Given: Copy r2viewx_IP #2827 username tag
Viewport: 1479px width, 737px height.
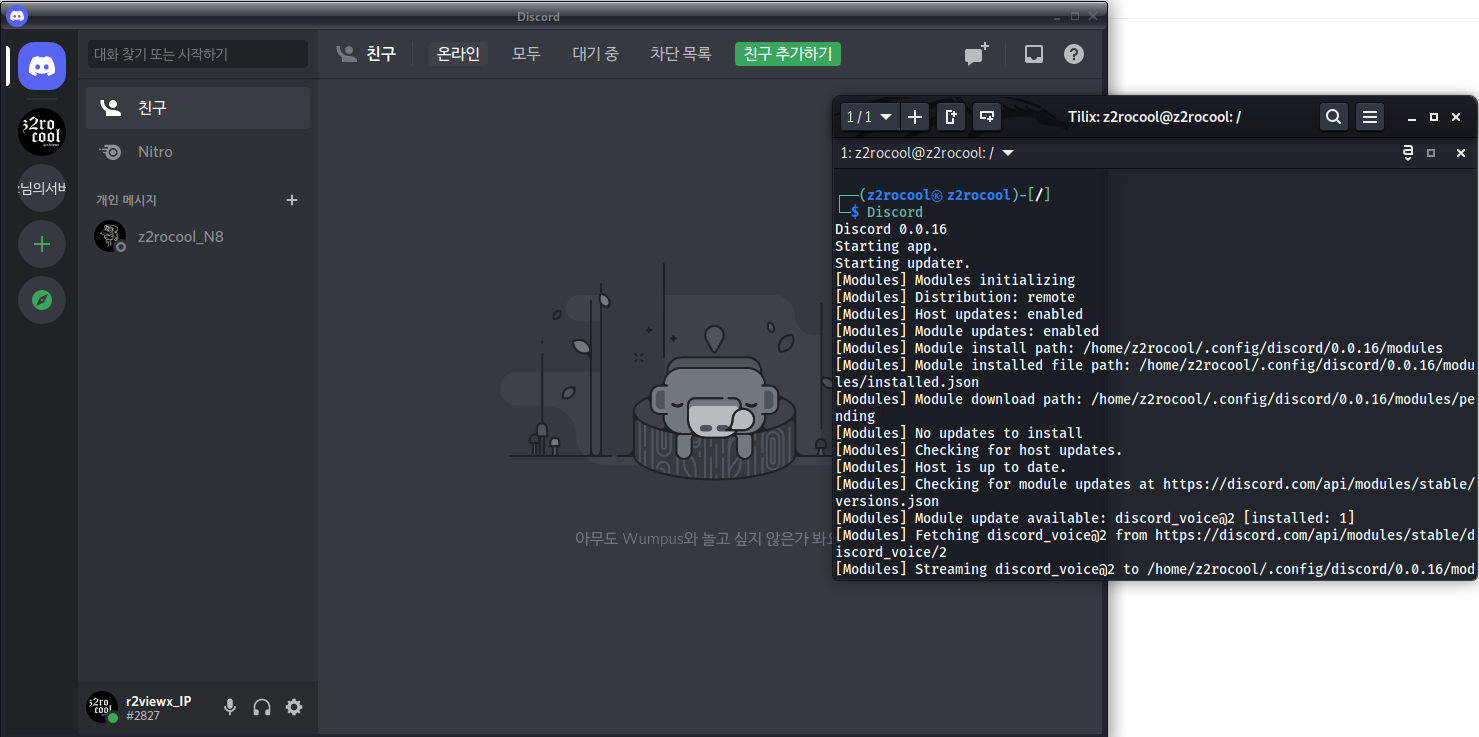Looking at the screenshot, I should tap(158, 708).
